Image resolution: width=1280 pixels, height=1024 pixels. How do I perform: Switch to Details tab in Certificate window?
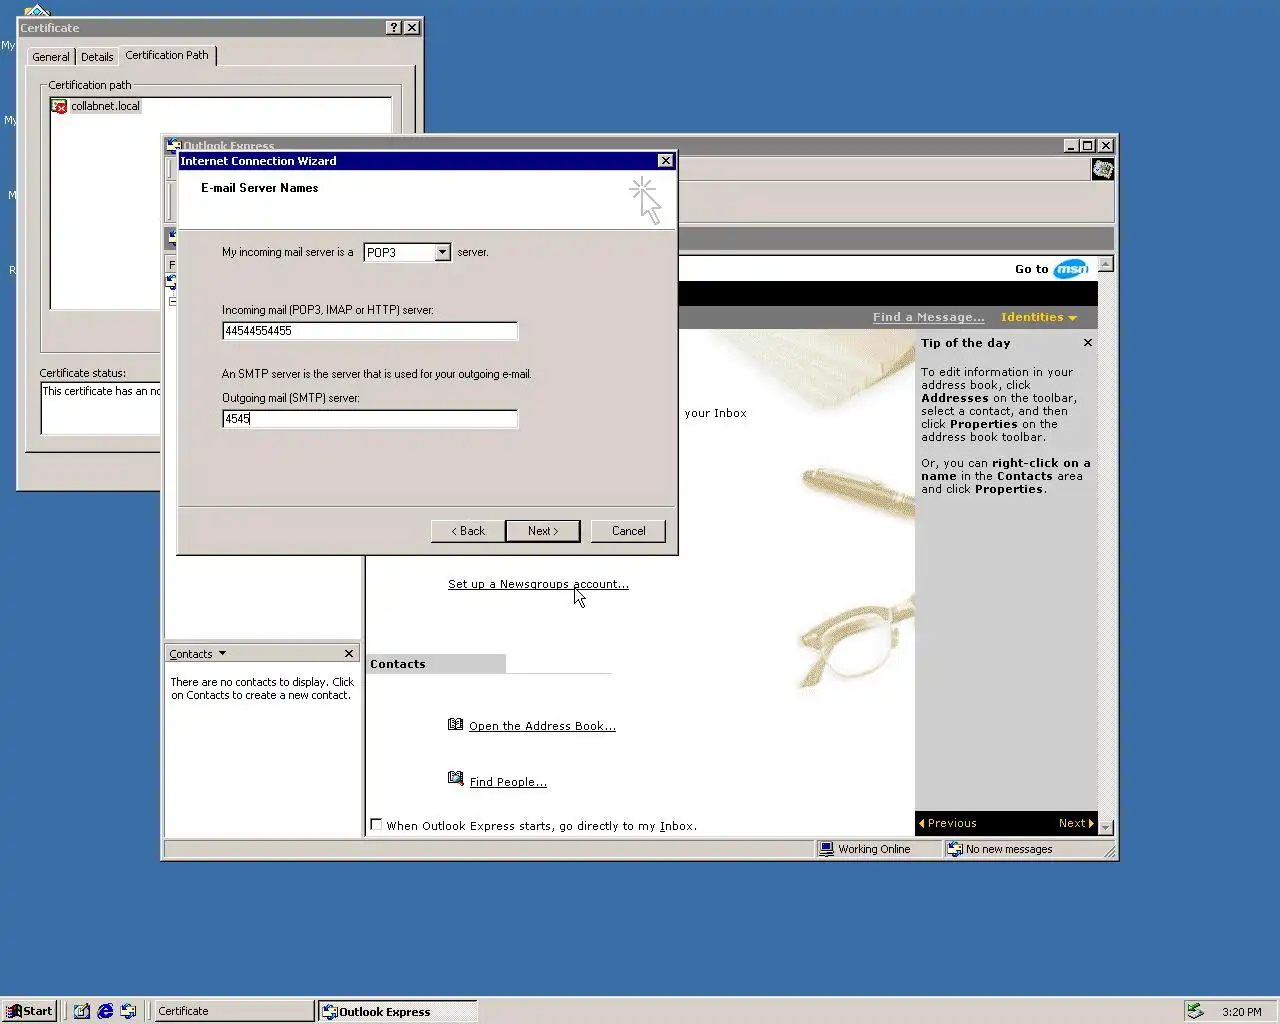[x=97, y=57]
